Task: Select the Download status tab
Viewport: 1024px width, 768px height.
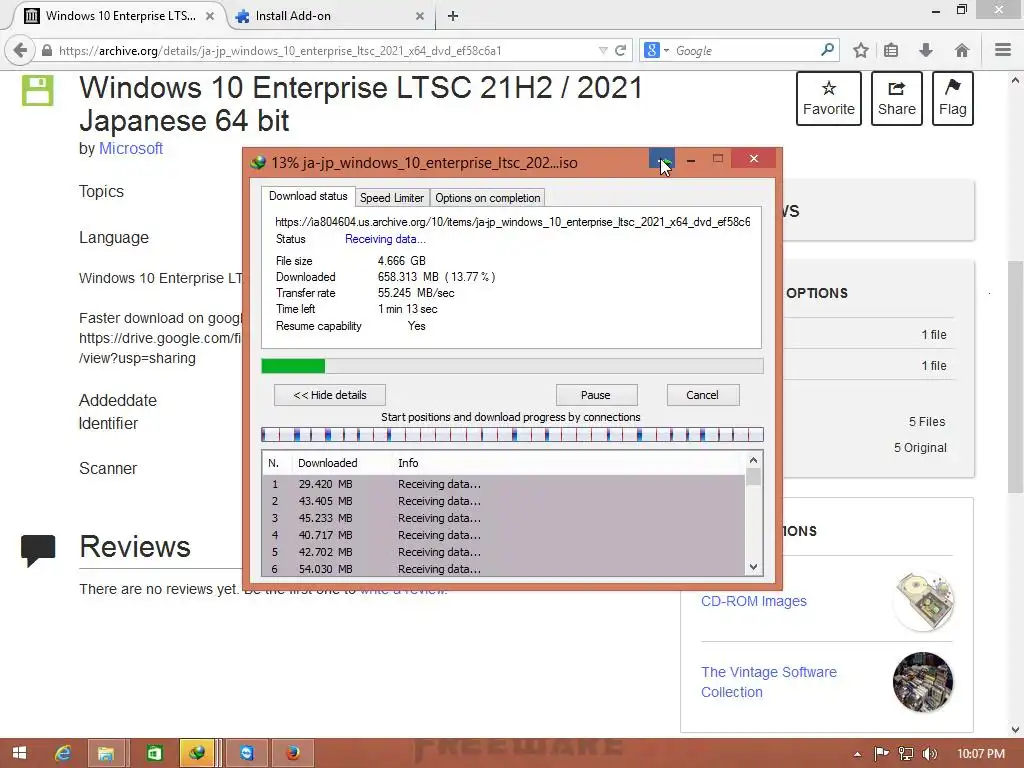Action: click(308, 196)
